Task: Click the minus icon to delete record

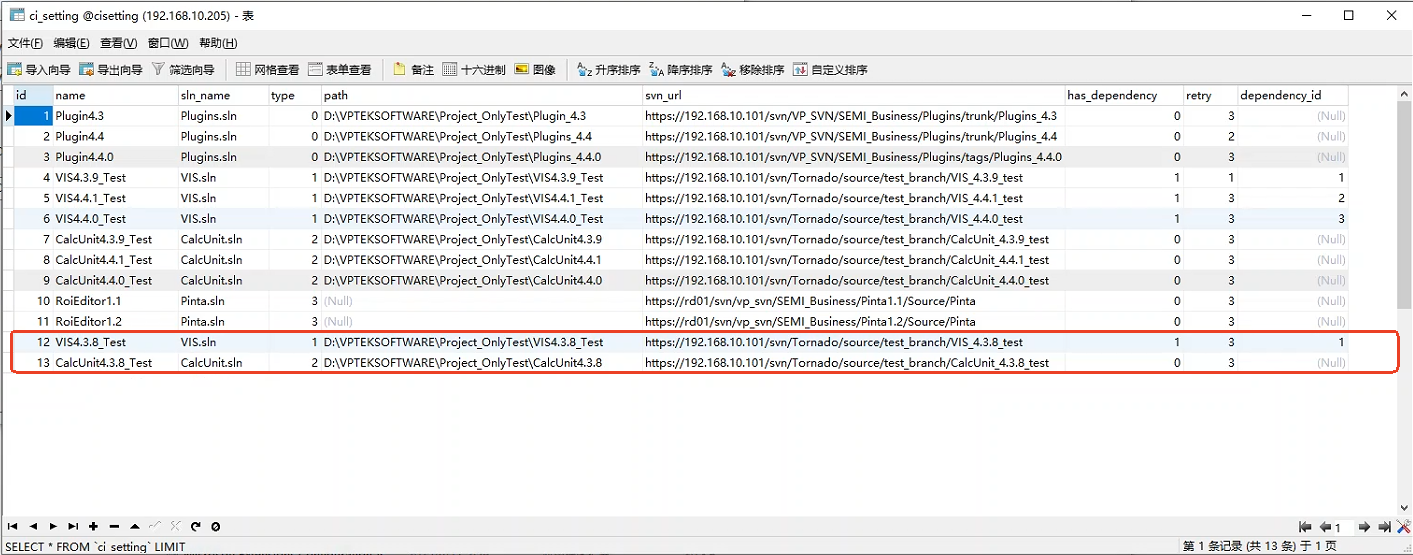Action: [x=114, y=526]
